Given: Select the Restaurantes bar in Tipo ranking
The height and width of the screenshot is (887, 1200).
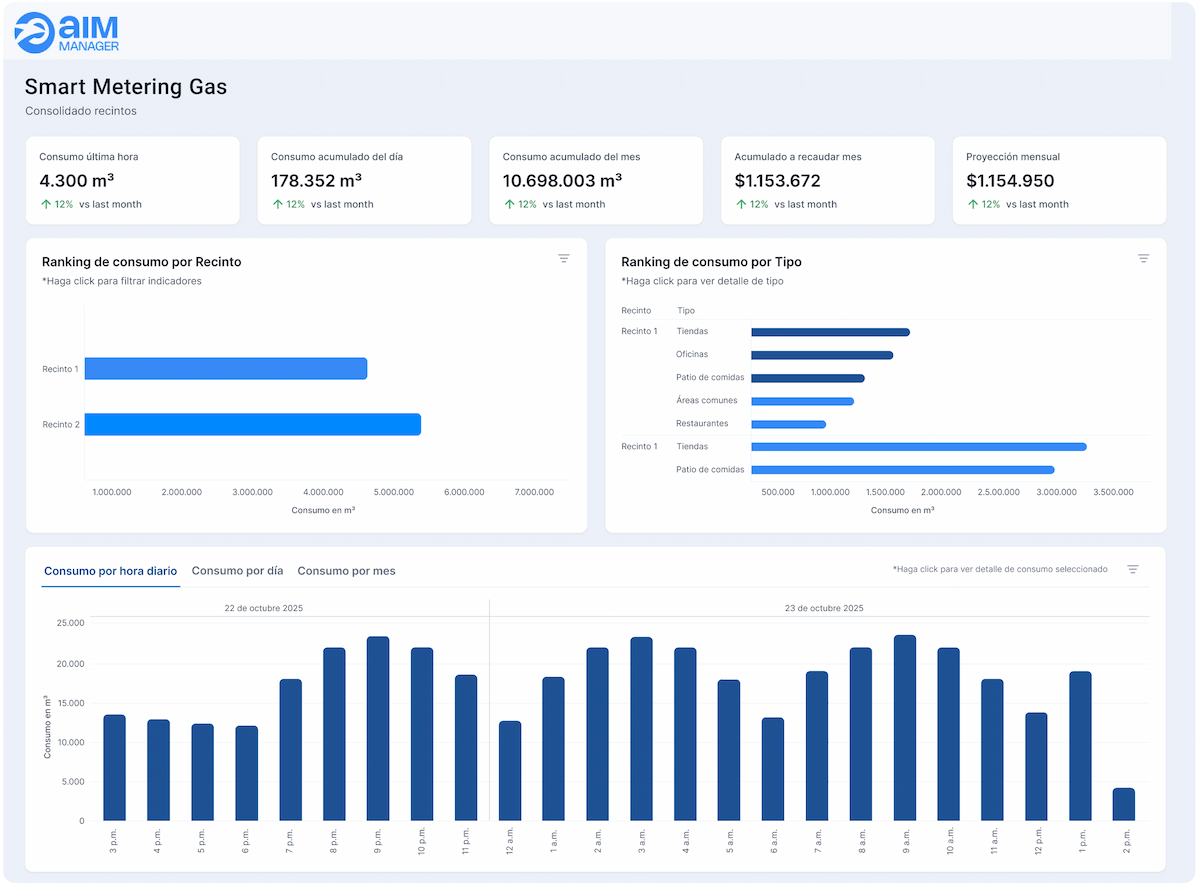Looking at the screenshot, I should (x=788, y=424).
